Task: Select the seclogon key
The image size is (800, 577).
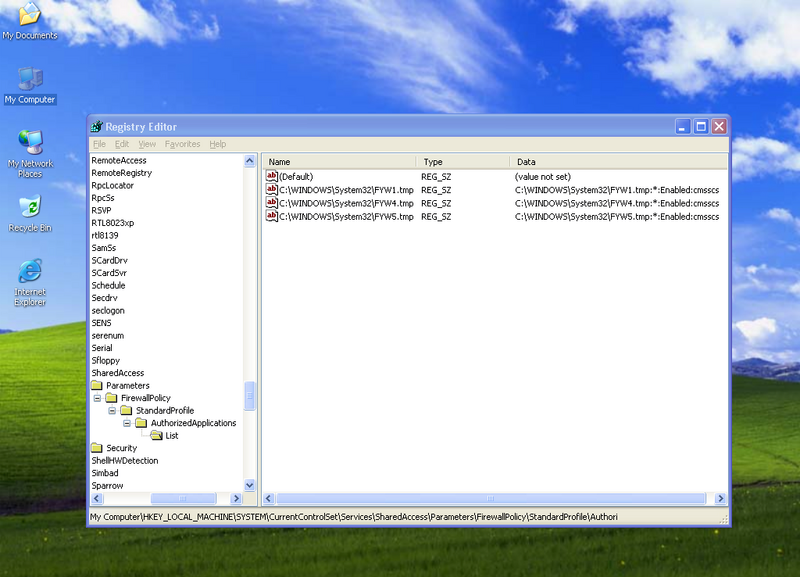Action: 108,310
